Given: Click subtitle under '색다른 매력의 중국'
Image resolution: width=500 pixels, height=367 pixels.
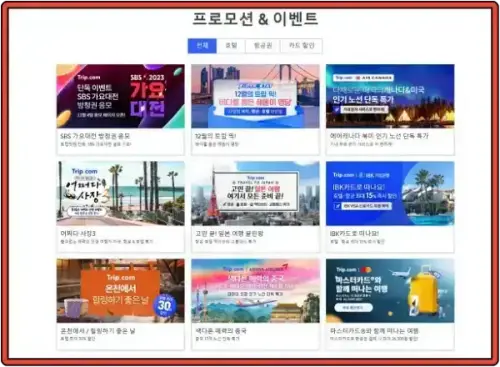Looking at the screenshot, I should 217,339.
